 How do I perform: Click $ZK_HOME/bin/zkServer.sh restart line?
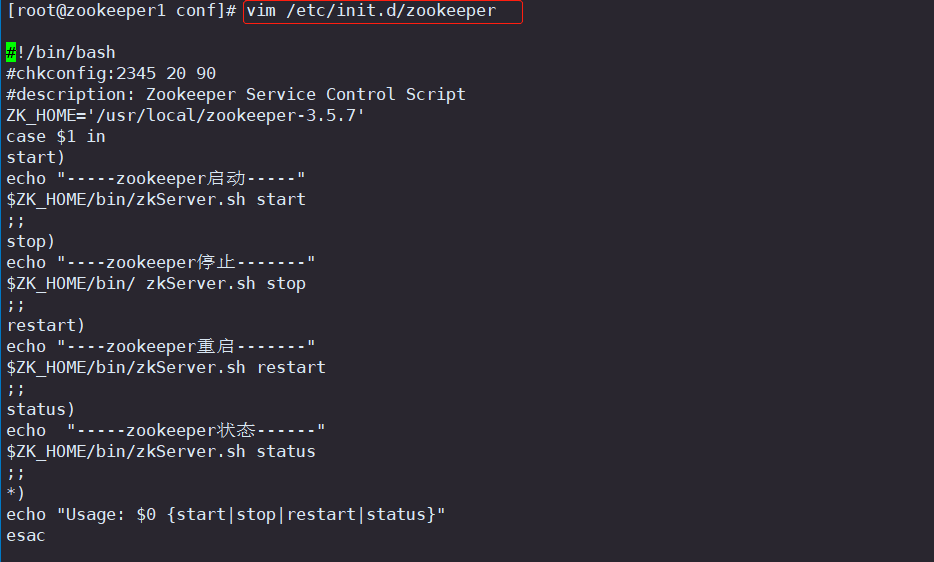point(166,368)
